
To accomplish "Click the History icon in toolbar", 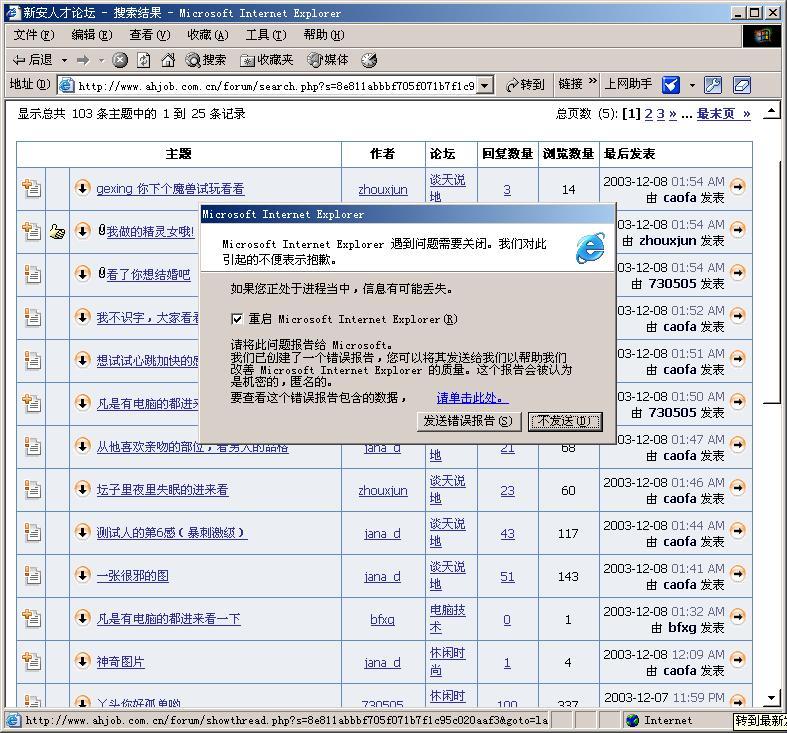I will coord(369,60).
